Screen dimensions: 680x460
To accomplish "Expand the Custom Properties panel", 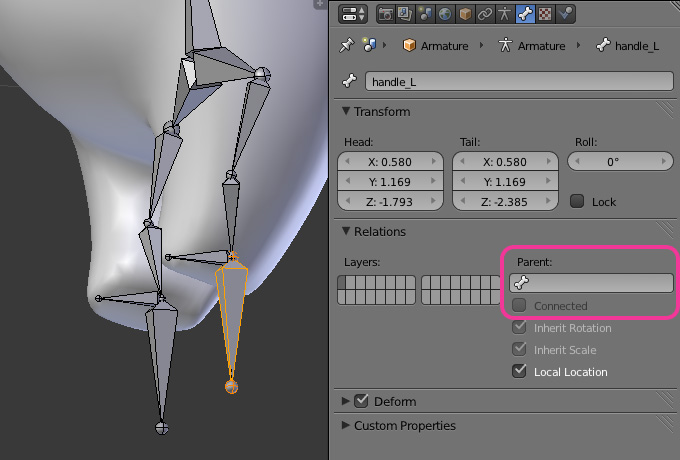I will click(x=346, y=425).
